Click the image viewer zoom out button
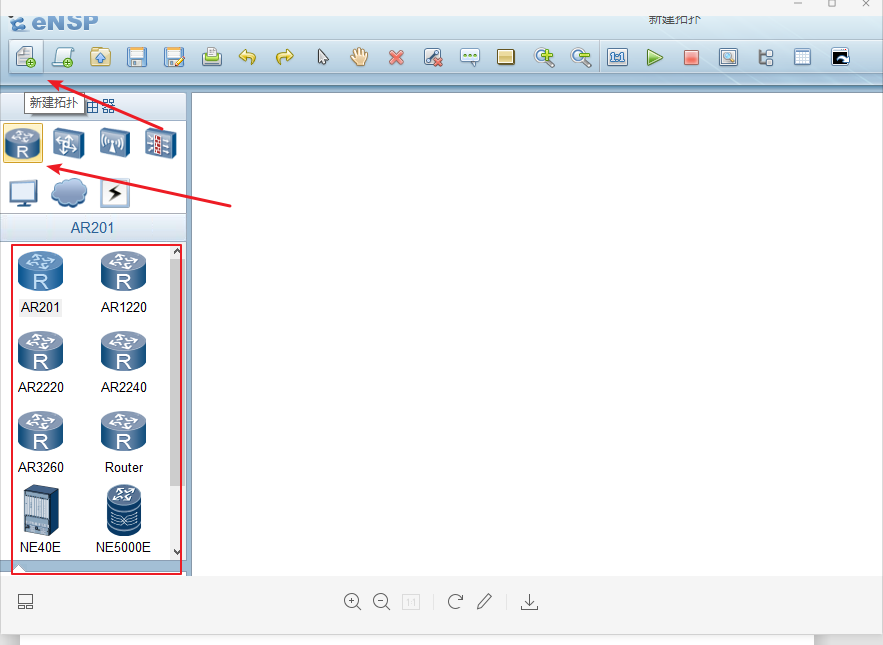Image resolution: width=883 pixels, height=645 pixels. click(x=382, y=602)
